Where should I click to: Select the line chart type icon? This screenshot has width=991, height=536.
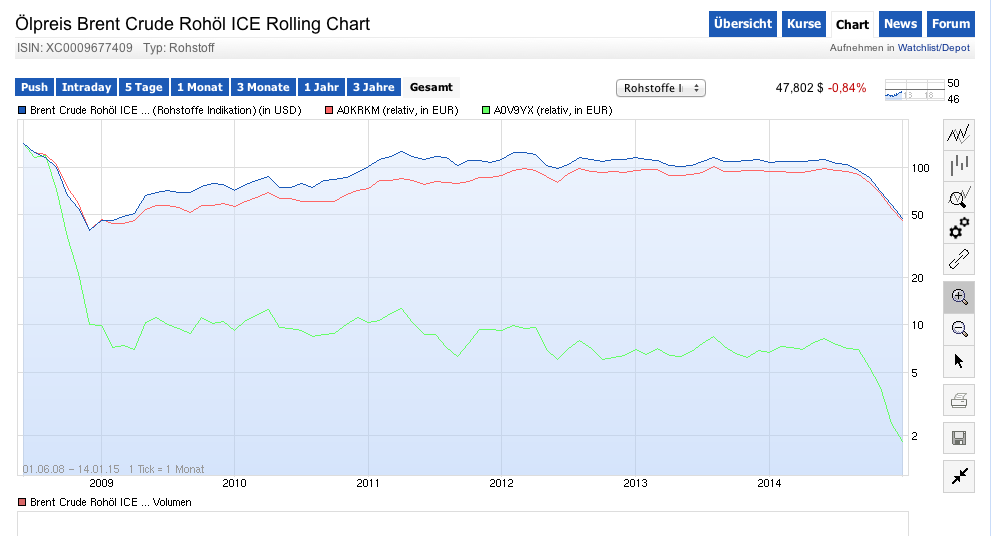[959, 134]
